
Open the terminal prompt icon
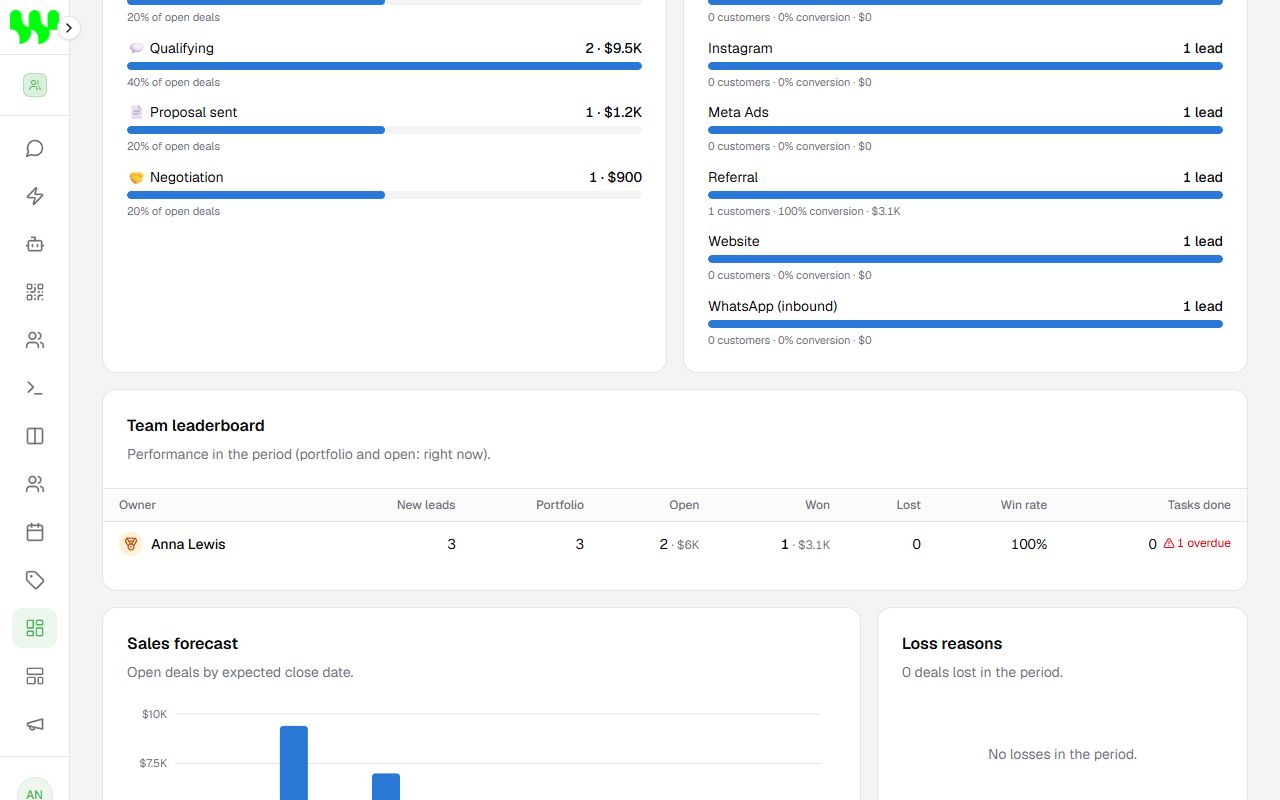coord(35,388)
